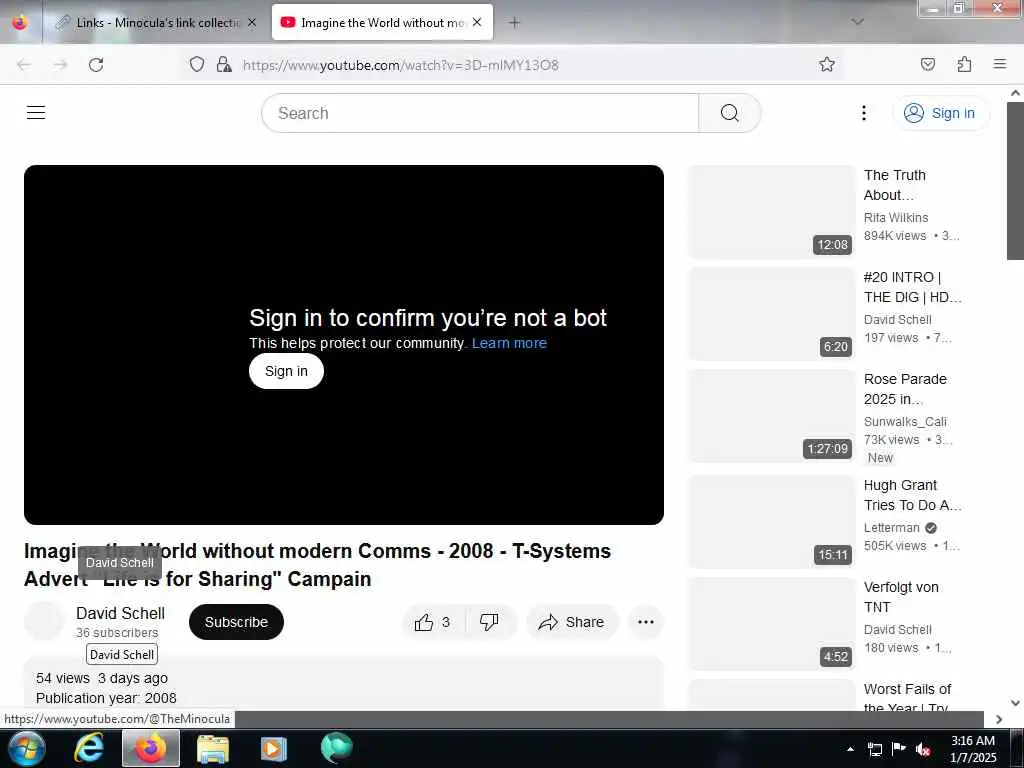The image size is (1024, 768).
Task: Click the 54 views 3 days ago text
Action: point(102,678)
